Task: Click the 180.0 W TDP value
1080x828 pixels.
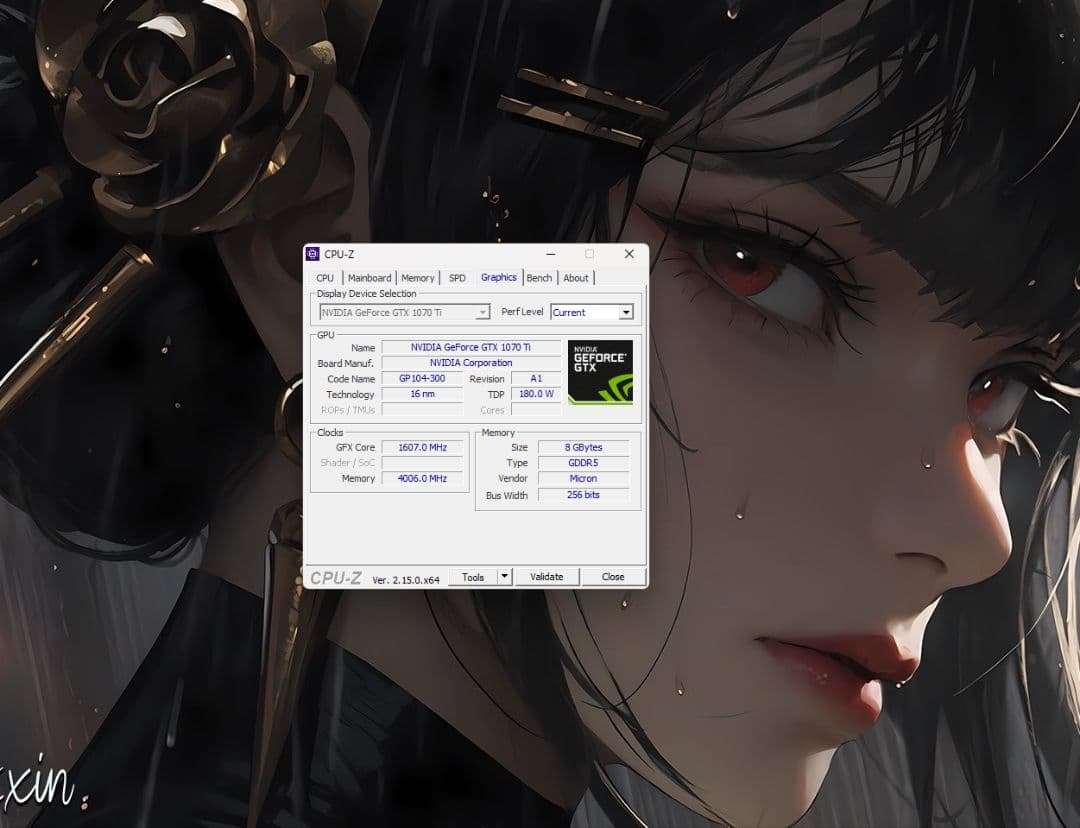Action: click(x=536, y=394)
